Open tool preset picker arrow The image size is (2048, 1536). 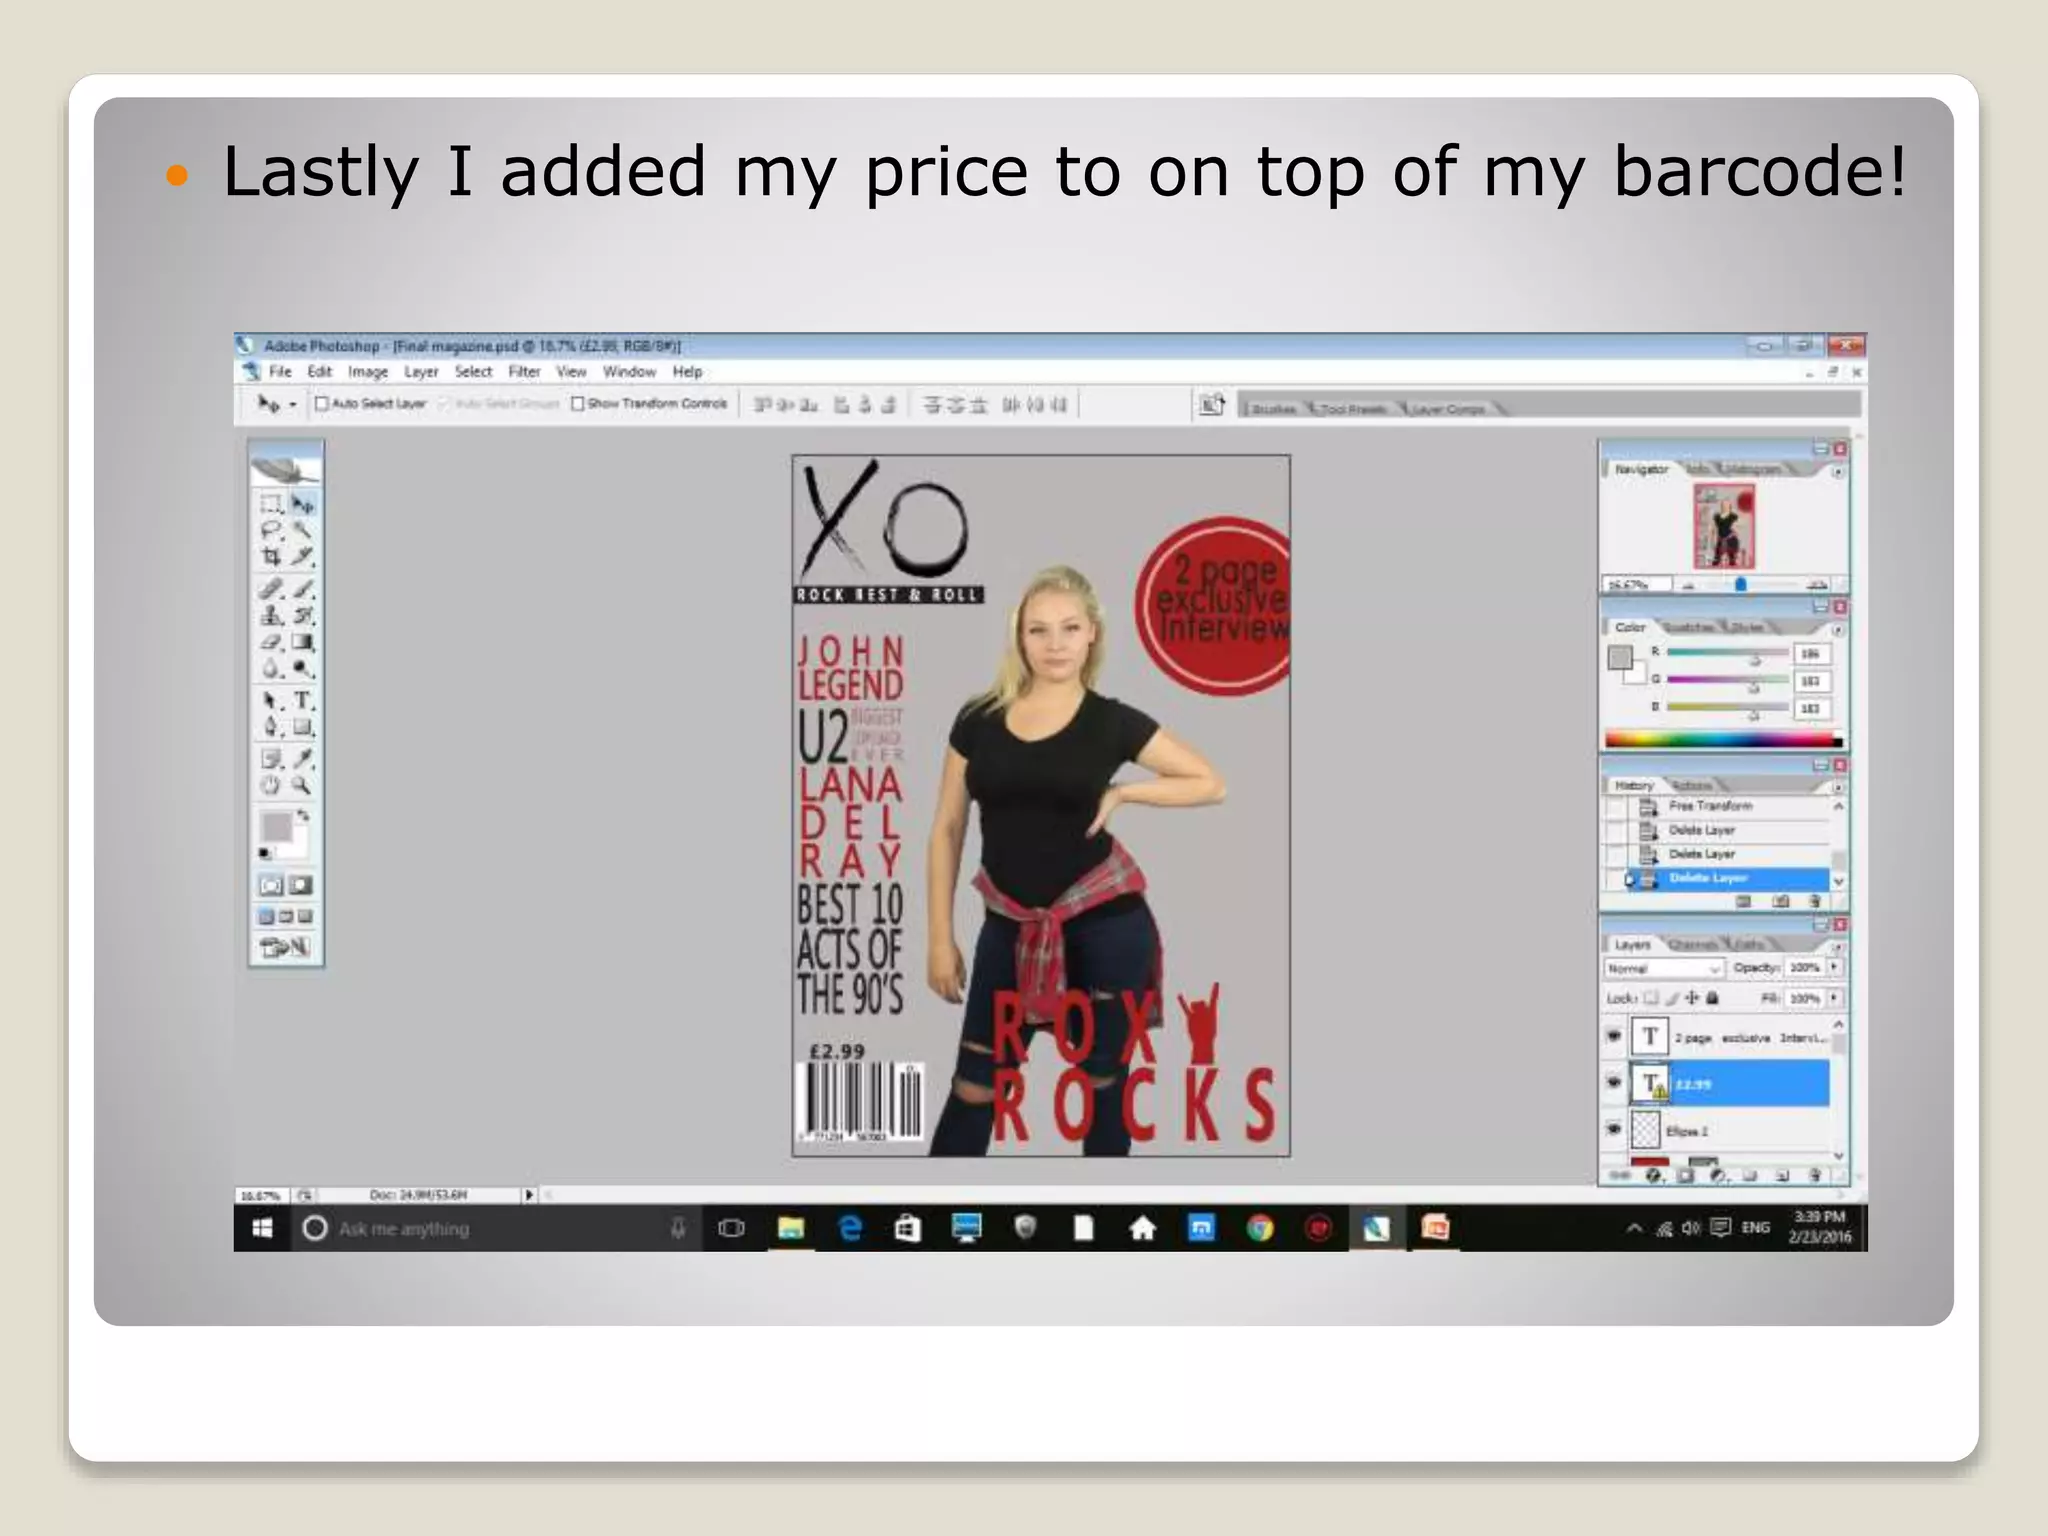click(x=292, y=405)
